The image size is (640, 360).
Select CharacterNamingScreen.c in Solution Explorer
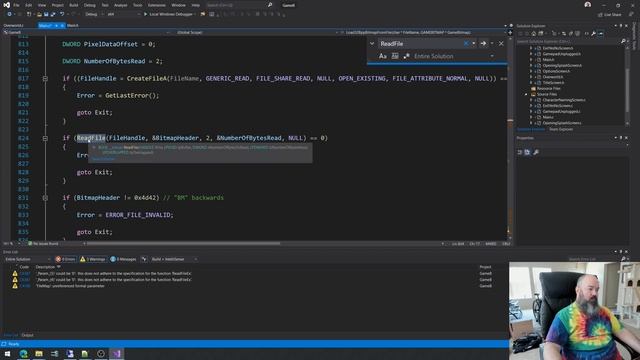(564, 100)
